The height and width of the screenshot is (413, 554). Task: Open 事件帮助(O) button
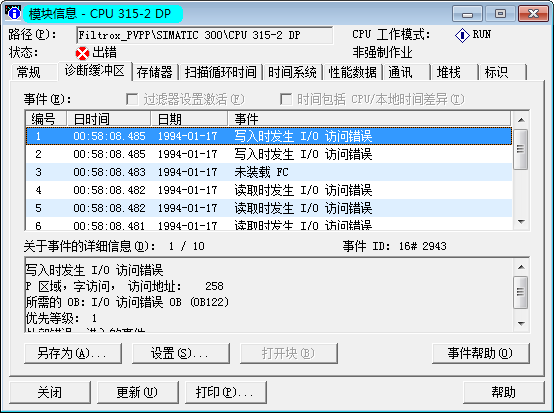point(481,353)
